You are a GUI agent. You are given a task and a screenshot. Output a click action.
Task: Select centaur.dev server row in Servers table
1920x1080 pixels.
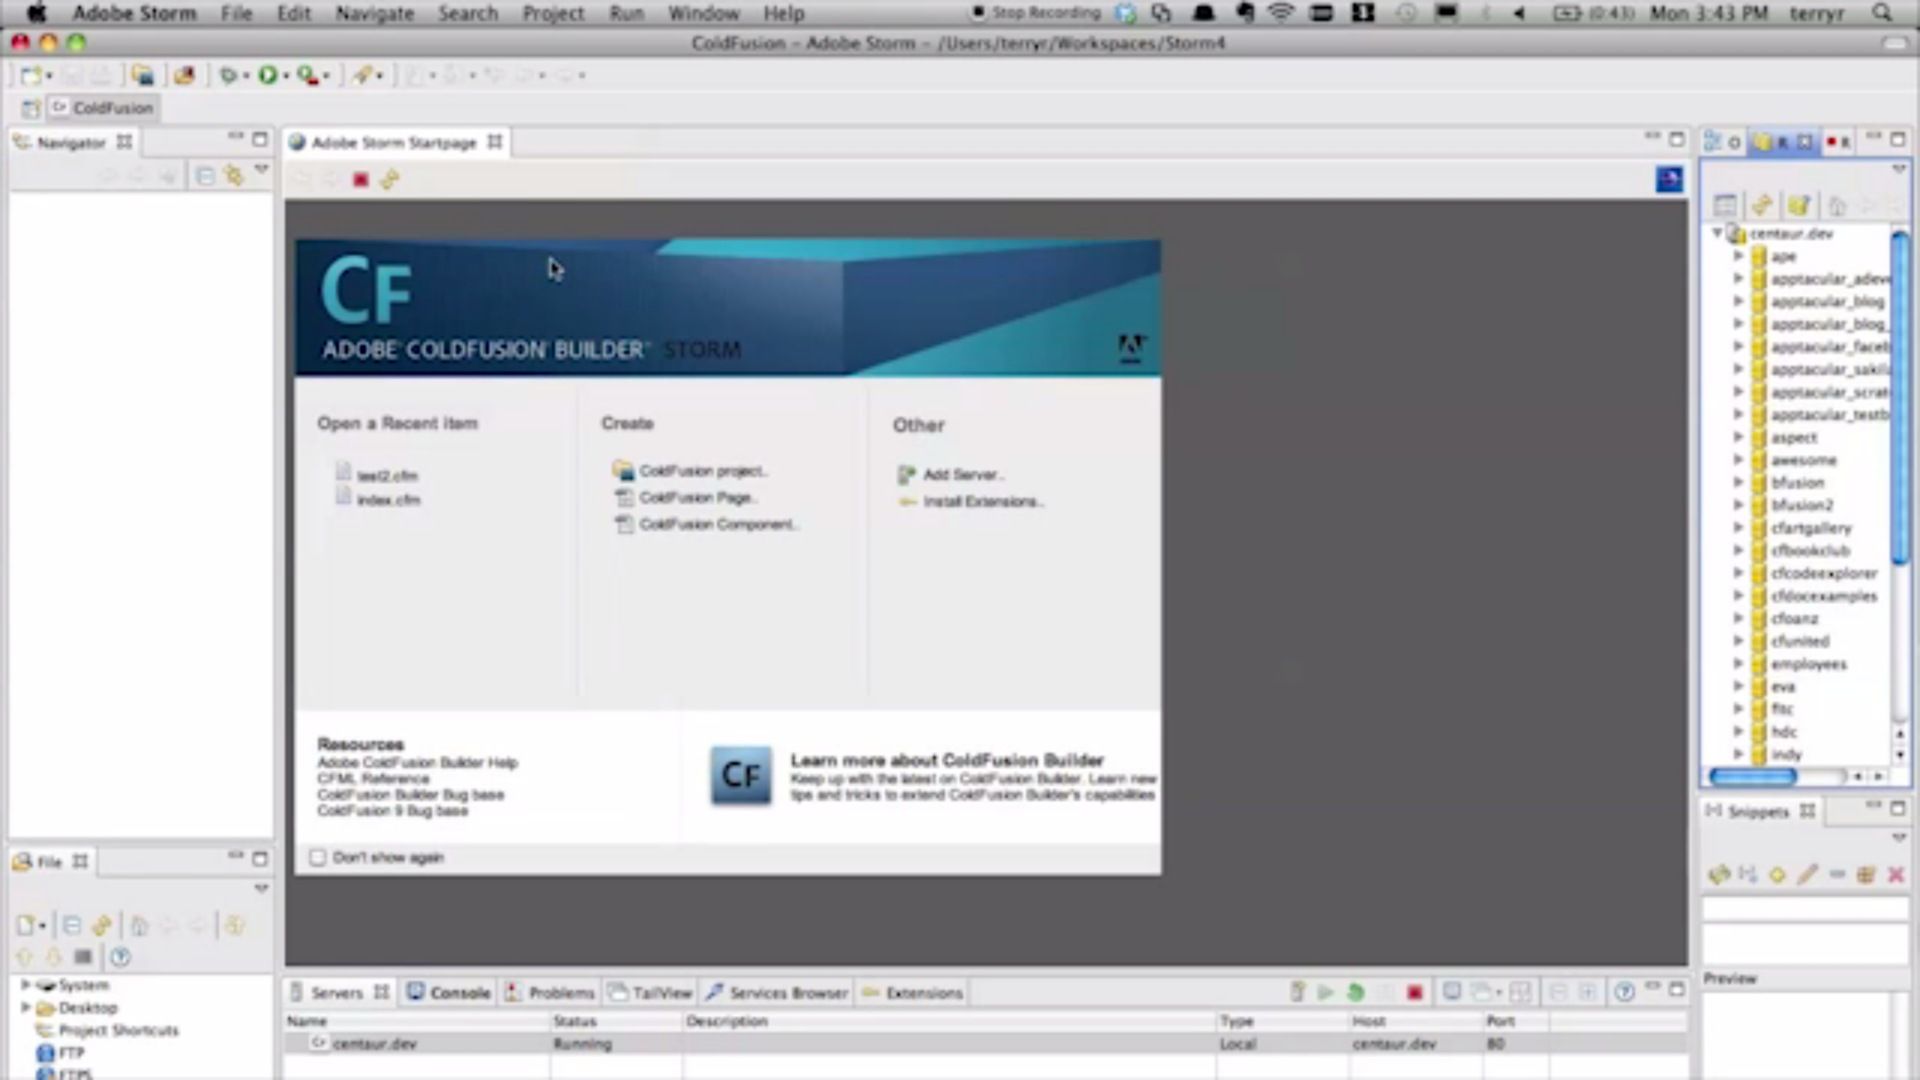pos(985,1044)
